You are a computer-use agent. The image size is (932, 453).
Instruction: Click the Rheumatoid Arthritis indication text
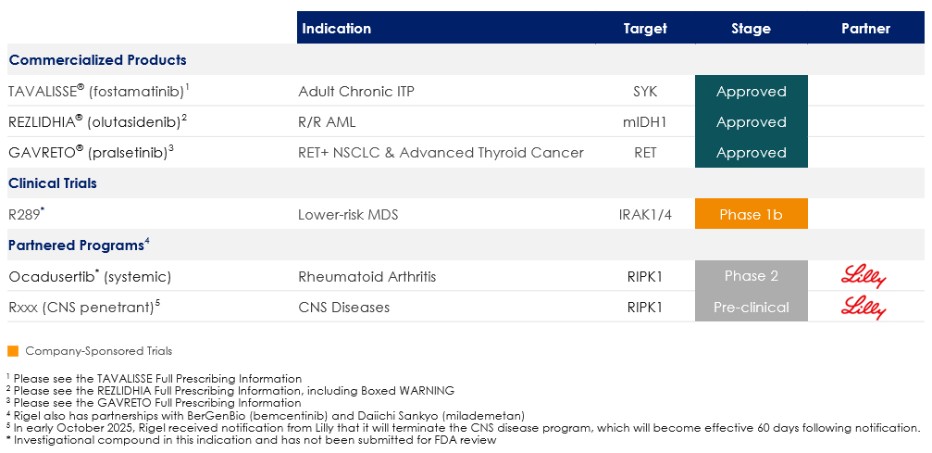(367, 277)
